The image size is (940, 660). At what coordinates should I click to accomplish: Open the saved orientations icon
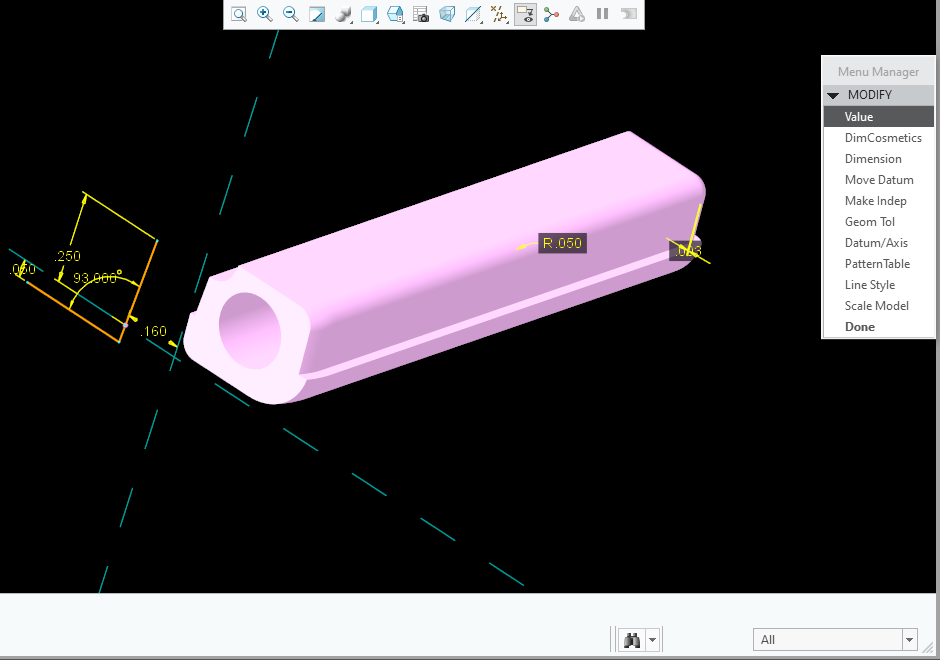tap(395, 14)
